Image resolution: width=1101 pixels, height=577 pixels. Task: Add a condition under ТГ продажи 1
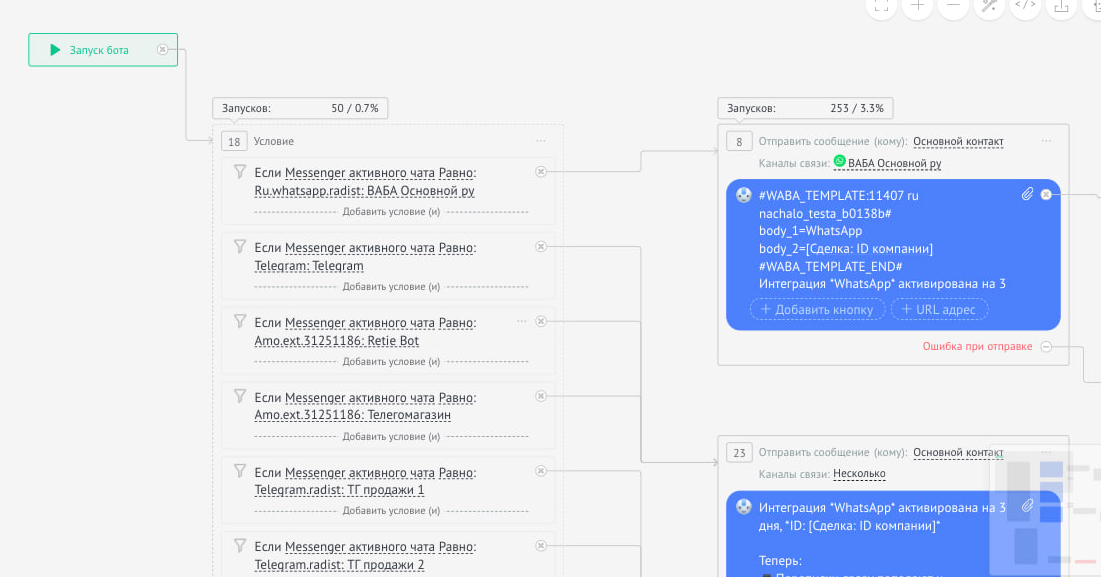[391, 511]
